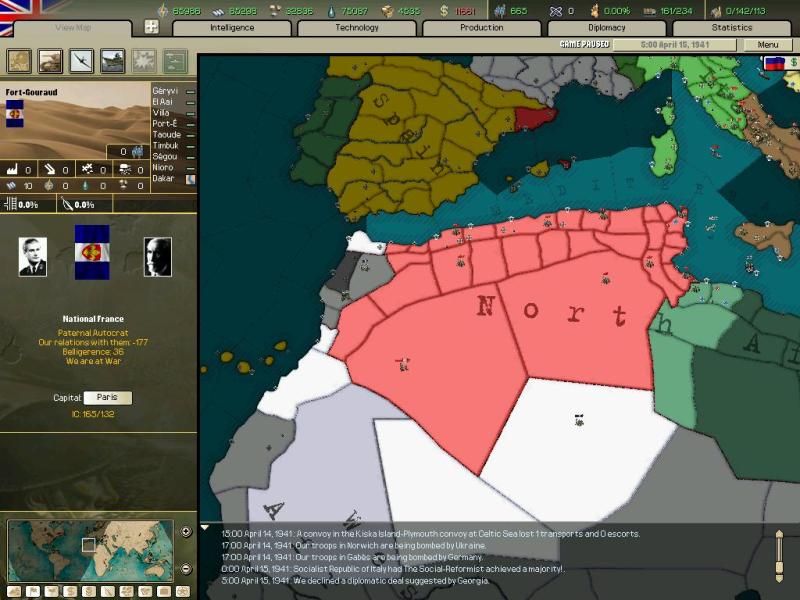Click the oil droplet resource icon
Viewport: 800px width, 600px height.
tap(332, 11)
